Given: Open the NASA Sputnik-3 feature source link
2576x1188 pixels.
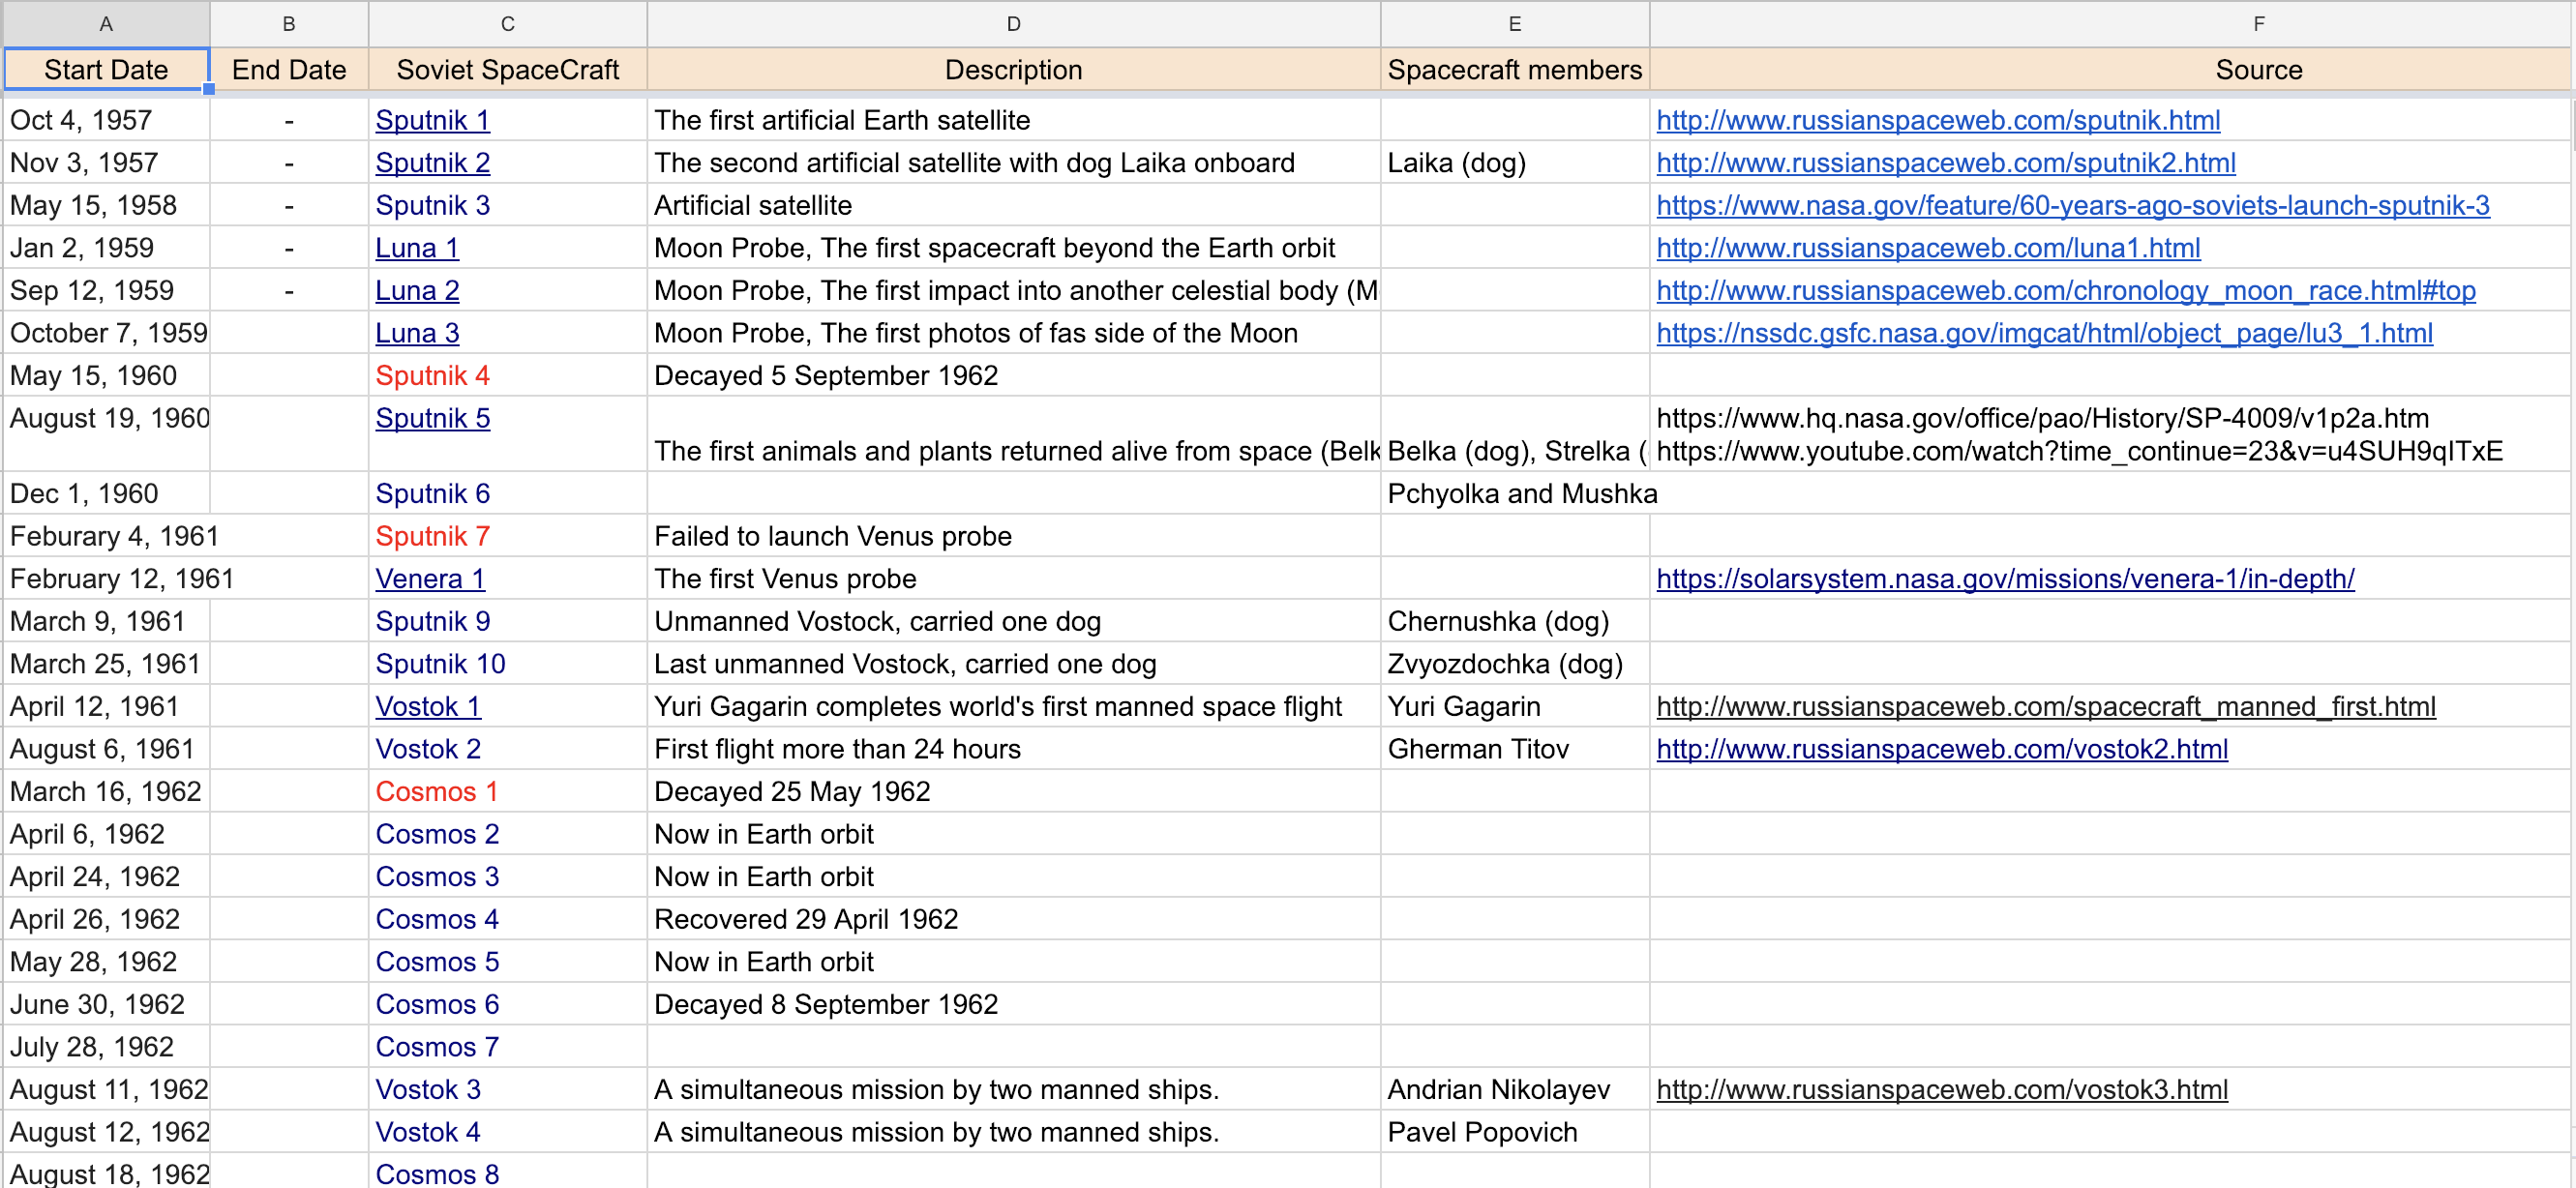Looking at the screenshot, I should 2072,206.
